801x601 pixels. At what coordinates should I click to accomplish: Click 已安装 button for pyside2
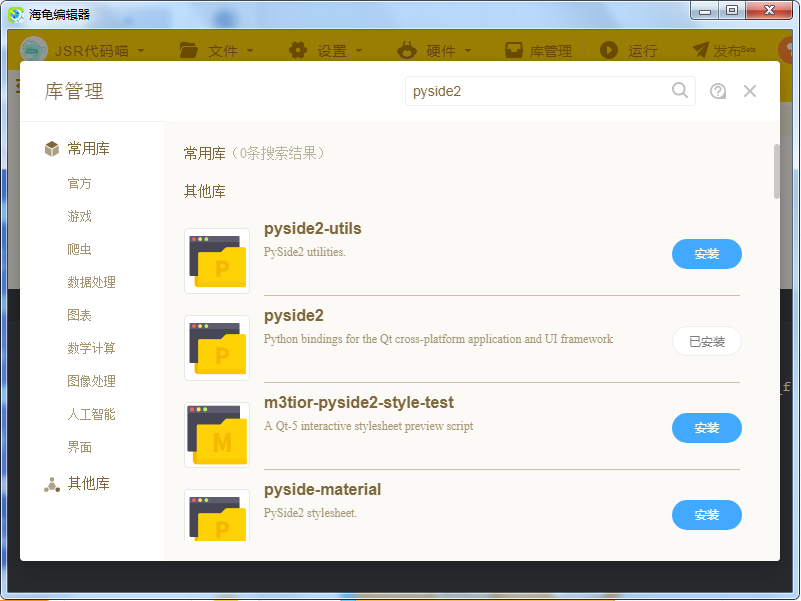(x=706, y=341)
